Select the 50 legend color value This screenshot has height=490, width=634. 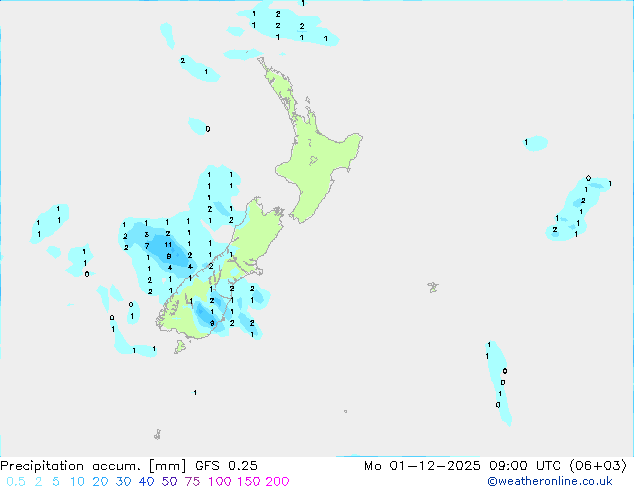169,482
